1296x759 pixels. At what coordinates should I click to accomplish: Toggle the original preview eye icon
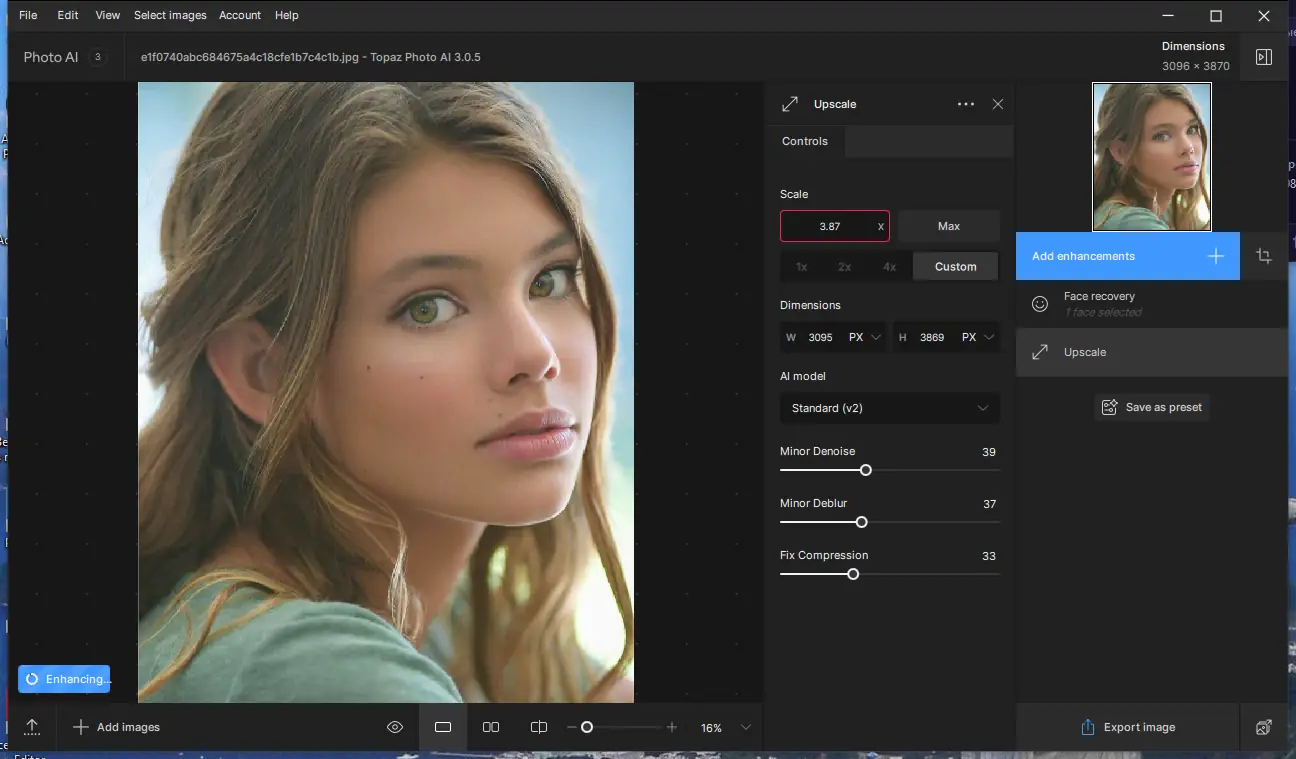[395, 727]
